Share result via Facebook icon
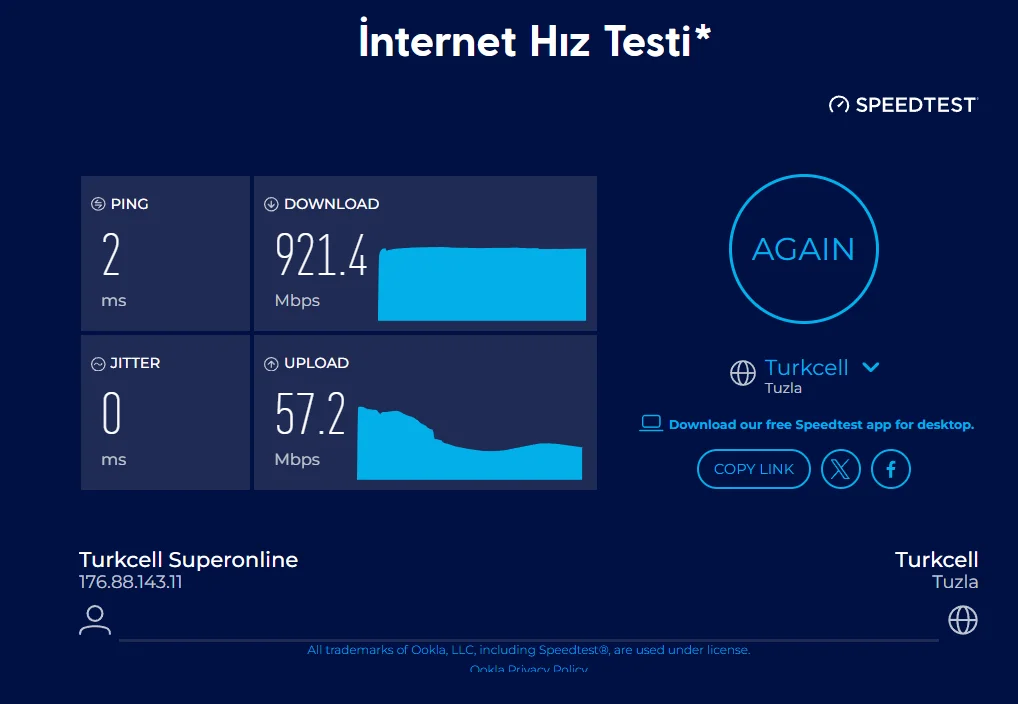The height and width of the screenshot is (704, 1018). click(x=891, y=469)
